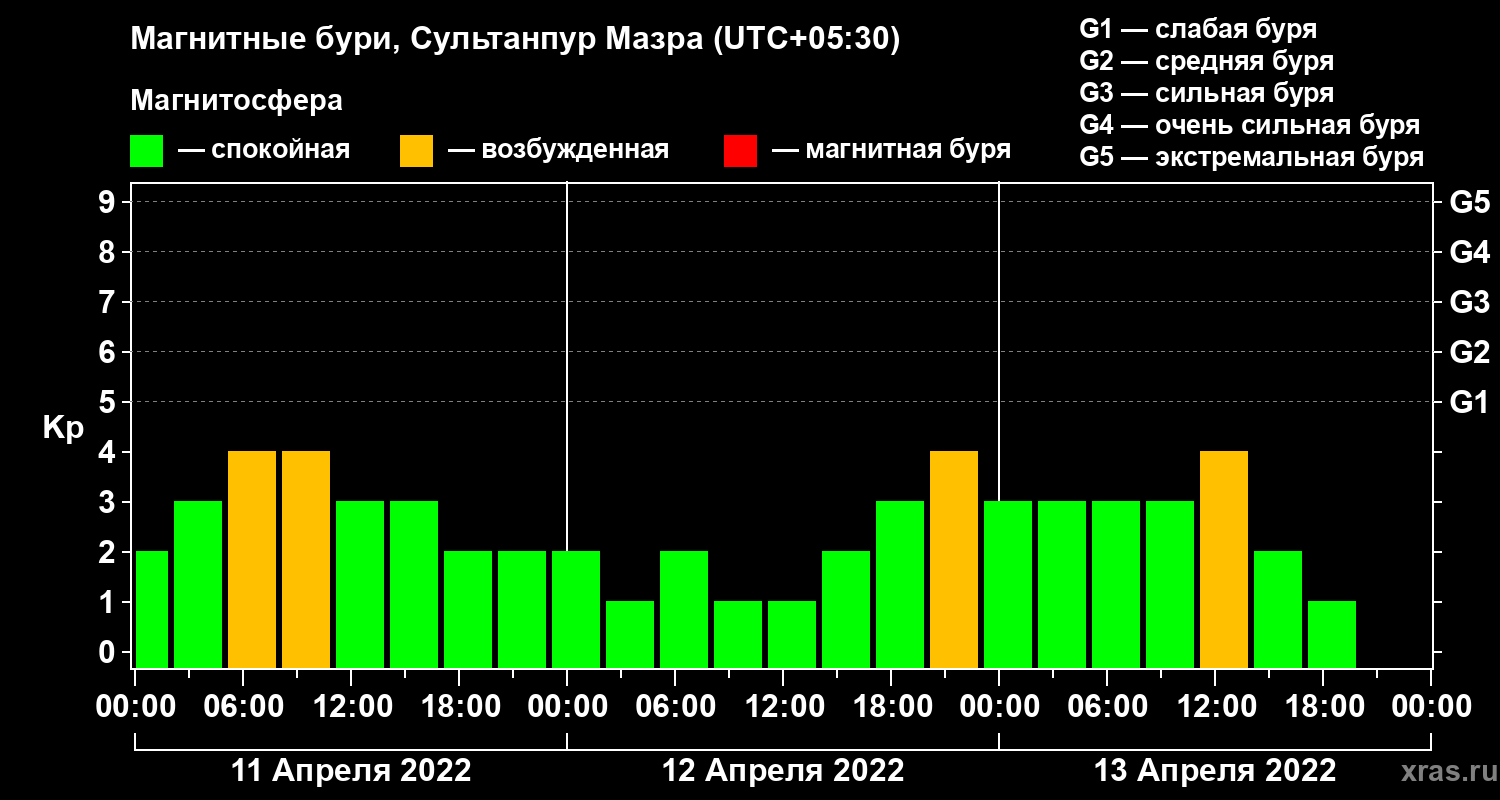Click the 18:00 time label for 13 April
The height and width of the screenshot is (800, 1500).
point(1323,706)
